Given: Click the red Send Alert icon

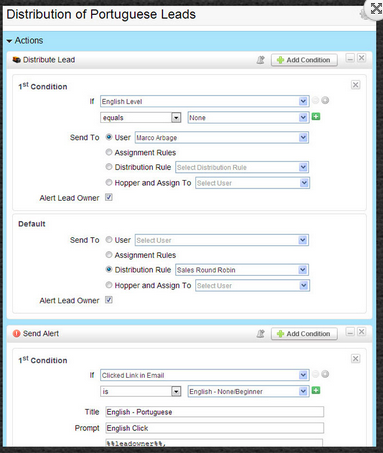Looking at the screenshot, I should click(16, 333).
